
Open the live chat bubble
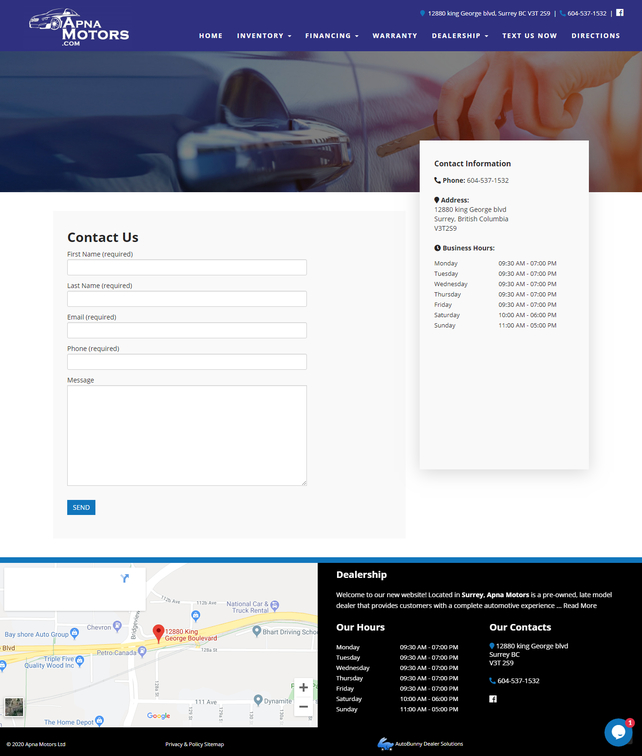(618, 732)
